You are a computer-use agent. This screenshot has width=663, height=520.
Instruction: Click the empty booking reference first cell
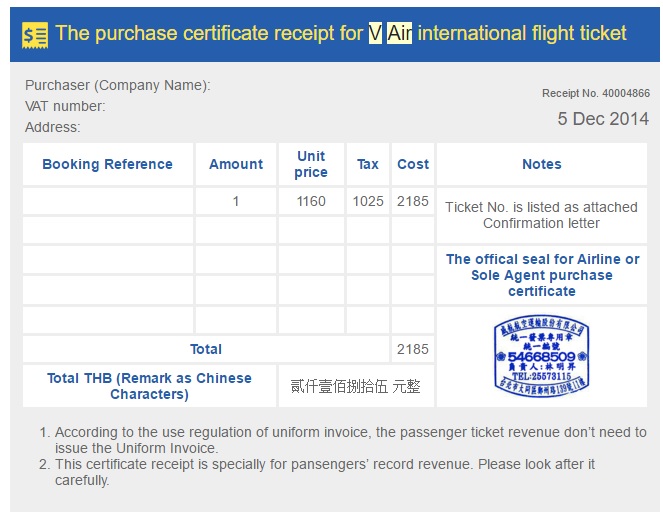pos(108,201)
